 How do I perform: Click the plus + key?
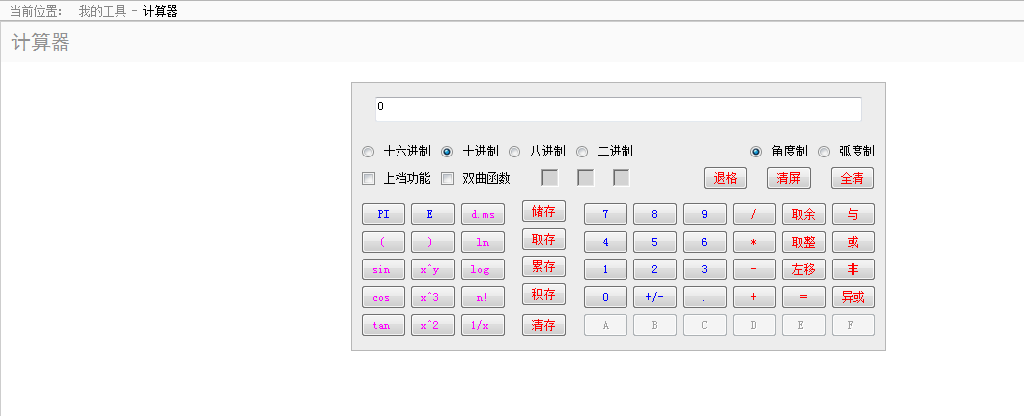click(754, 297)
